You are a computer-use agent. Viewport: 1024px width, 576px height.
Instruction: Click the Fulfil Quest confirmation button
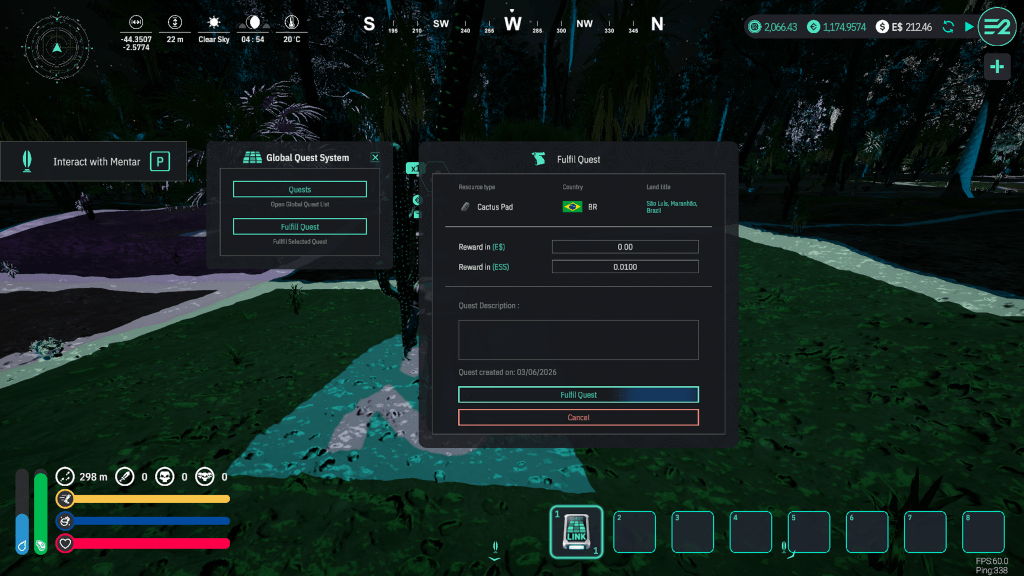point(578,395)
